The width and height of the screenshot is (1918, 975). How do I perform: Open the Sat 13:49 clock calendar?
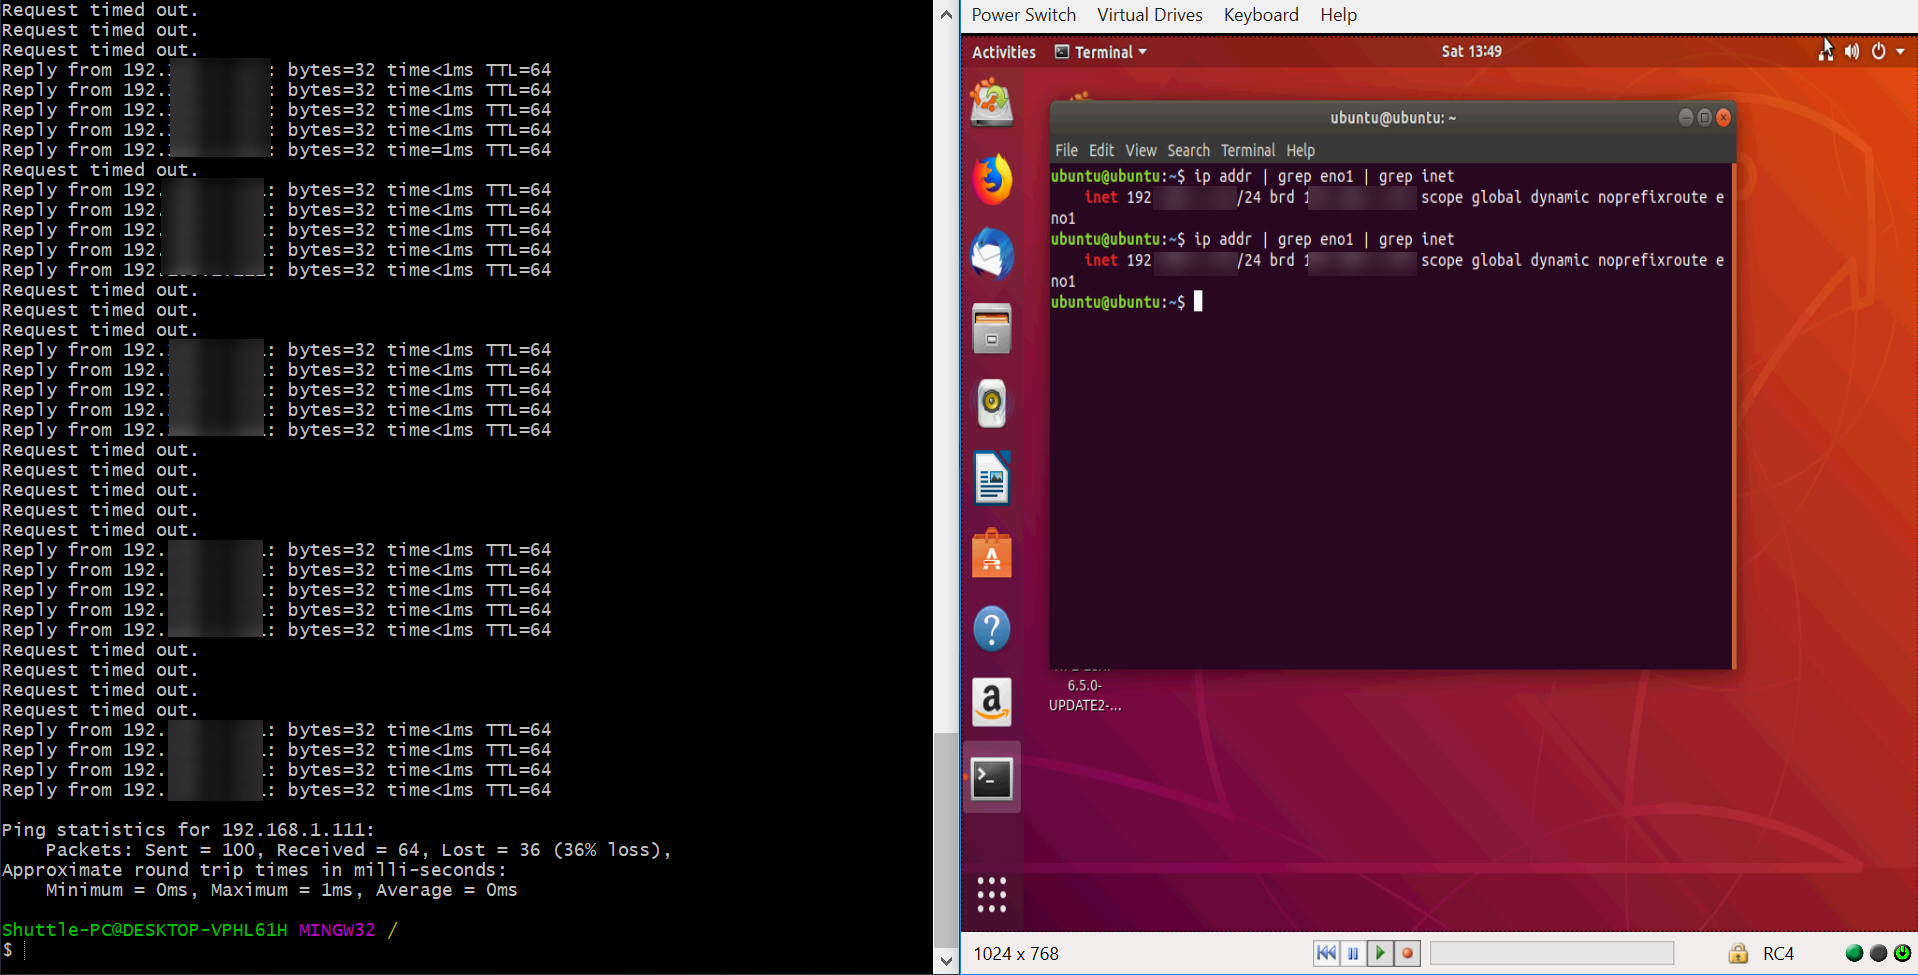point(1471,51)
